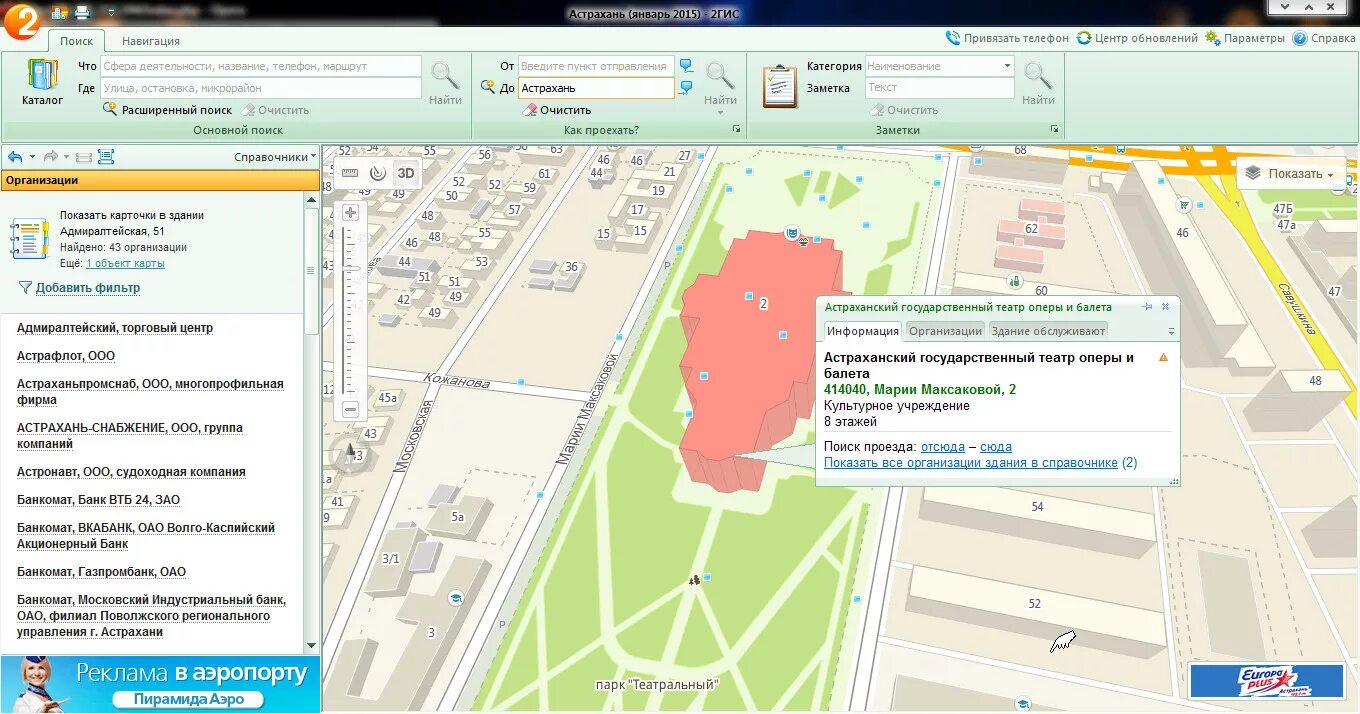Switch to Организации tab in popup
The height and width of the screenshot is (714, 1360).
[x=945, y=331]
